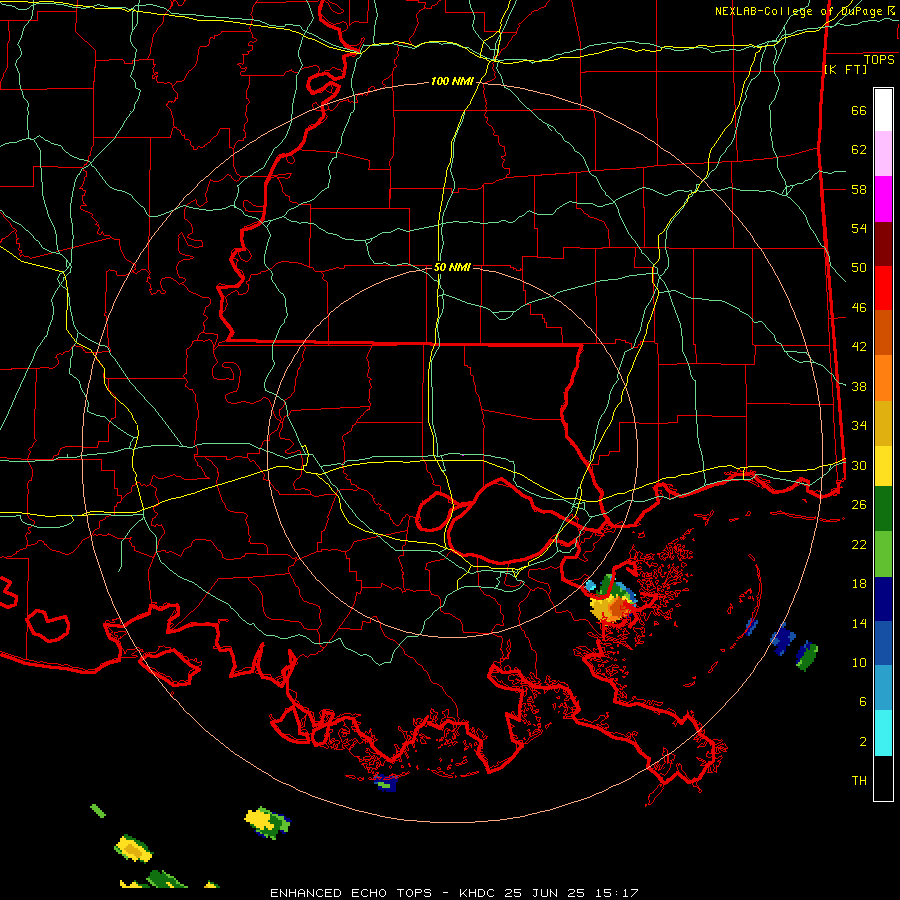Click the ENHANCED ECHO TOPS KHDC caption

point(453,893)
